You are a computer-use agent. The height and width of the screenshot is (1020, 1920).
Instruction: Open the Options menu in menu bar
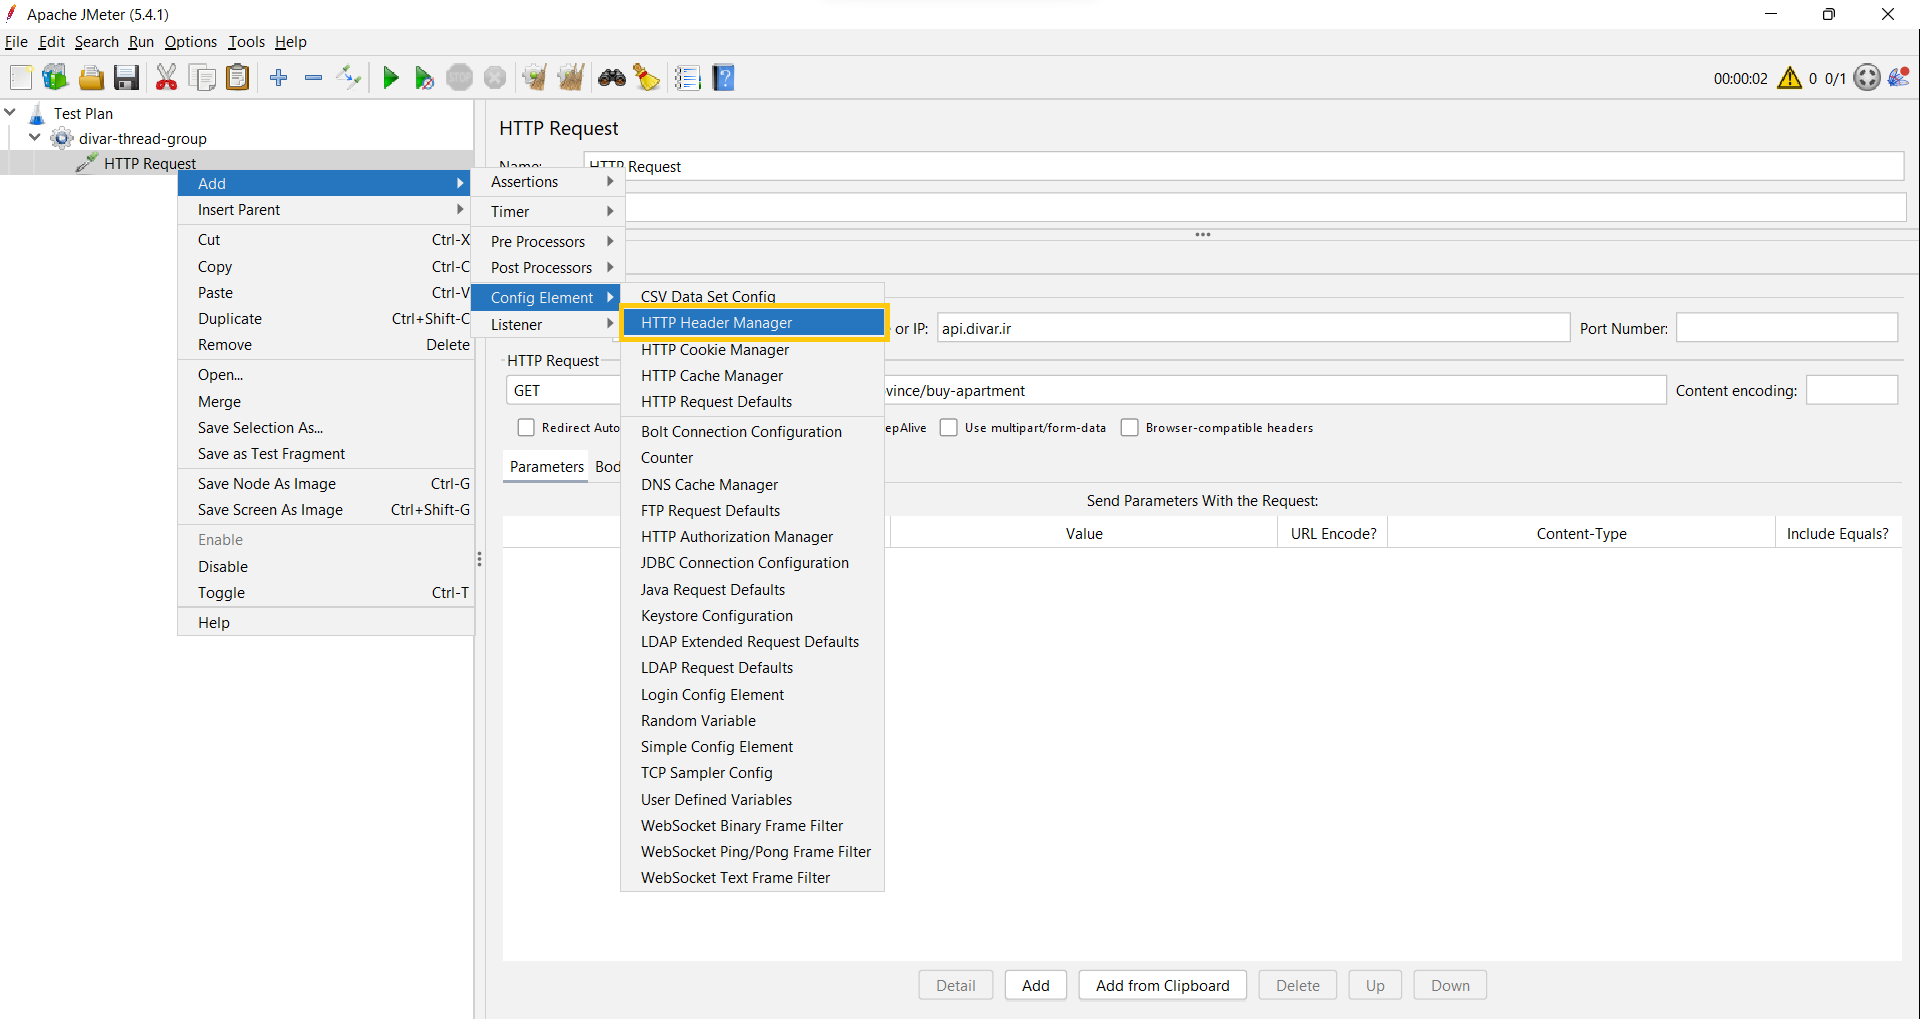190,42
